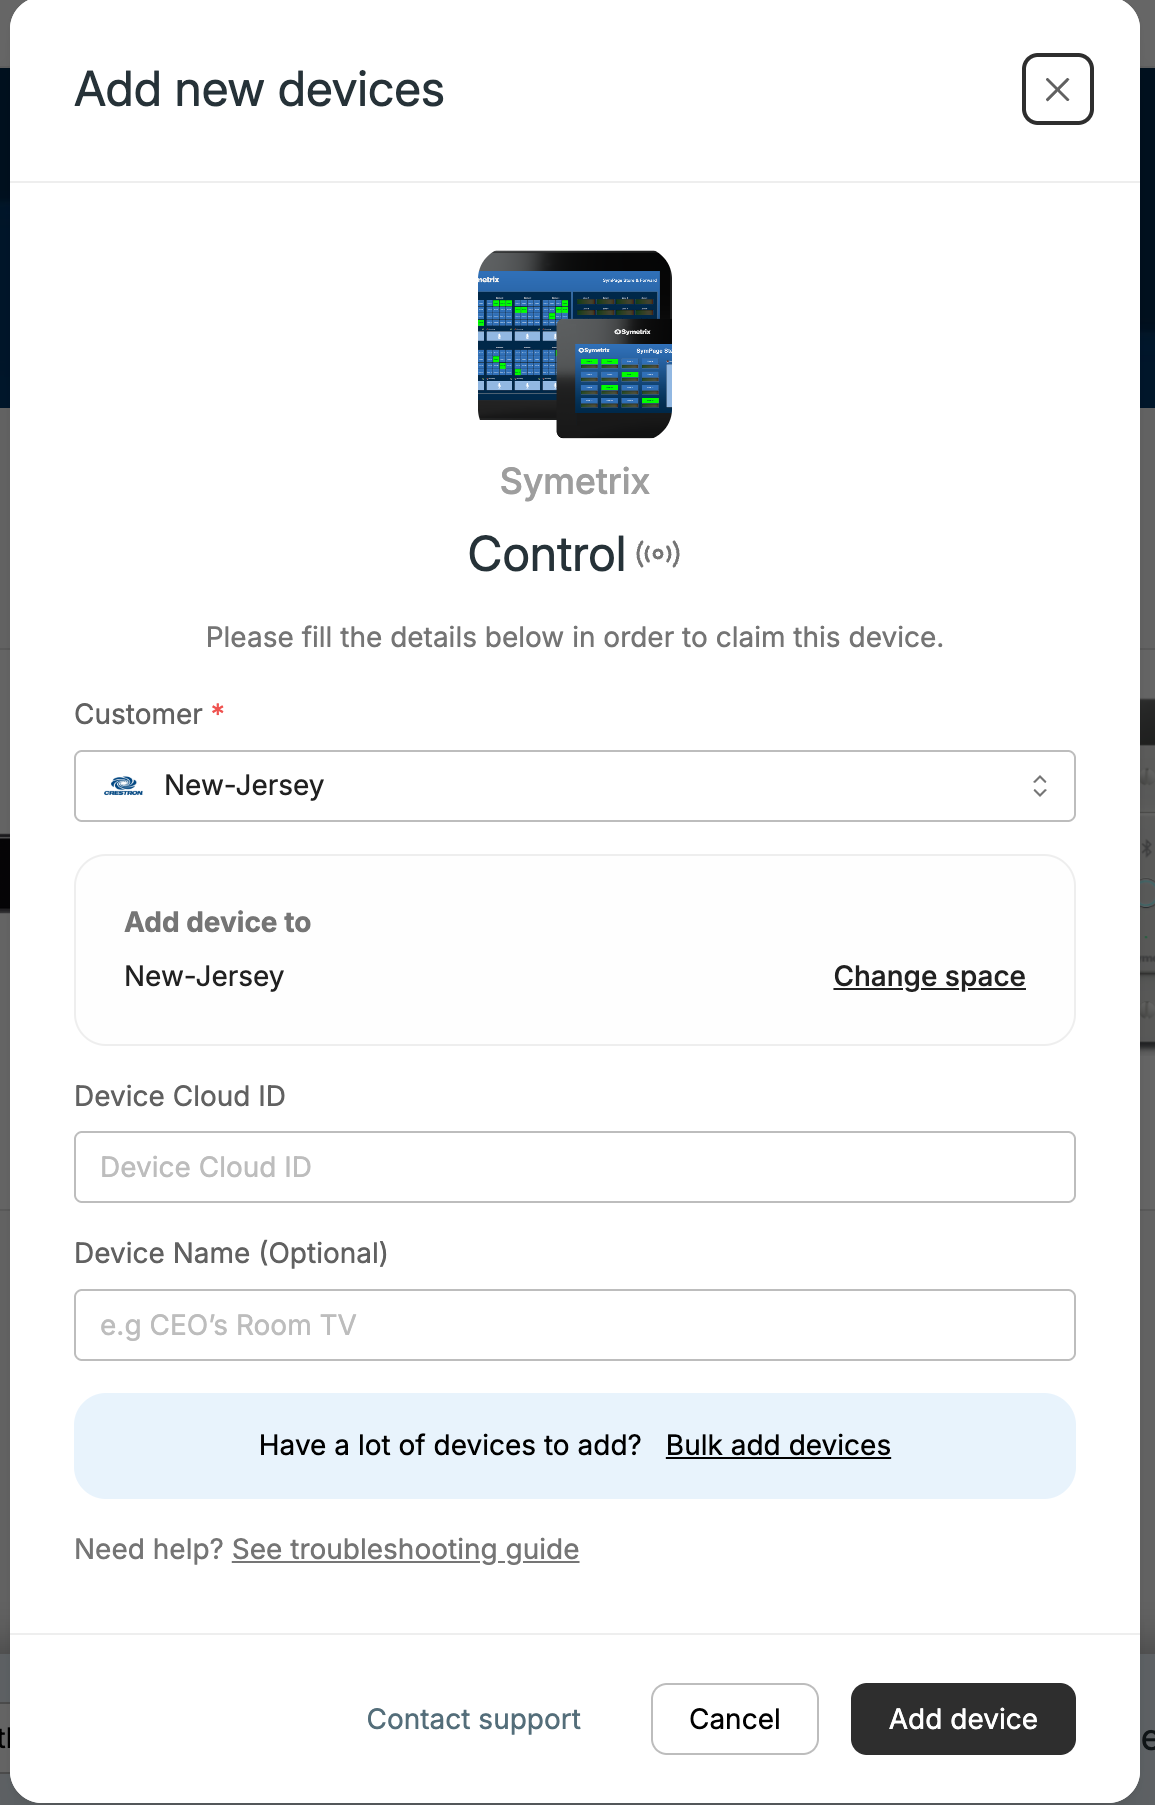Click the 'Need help?' text
The width and height of the screenshot is (1155, 1805).
(x=149, y=1549)
